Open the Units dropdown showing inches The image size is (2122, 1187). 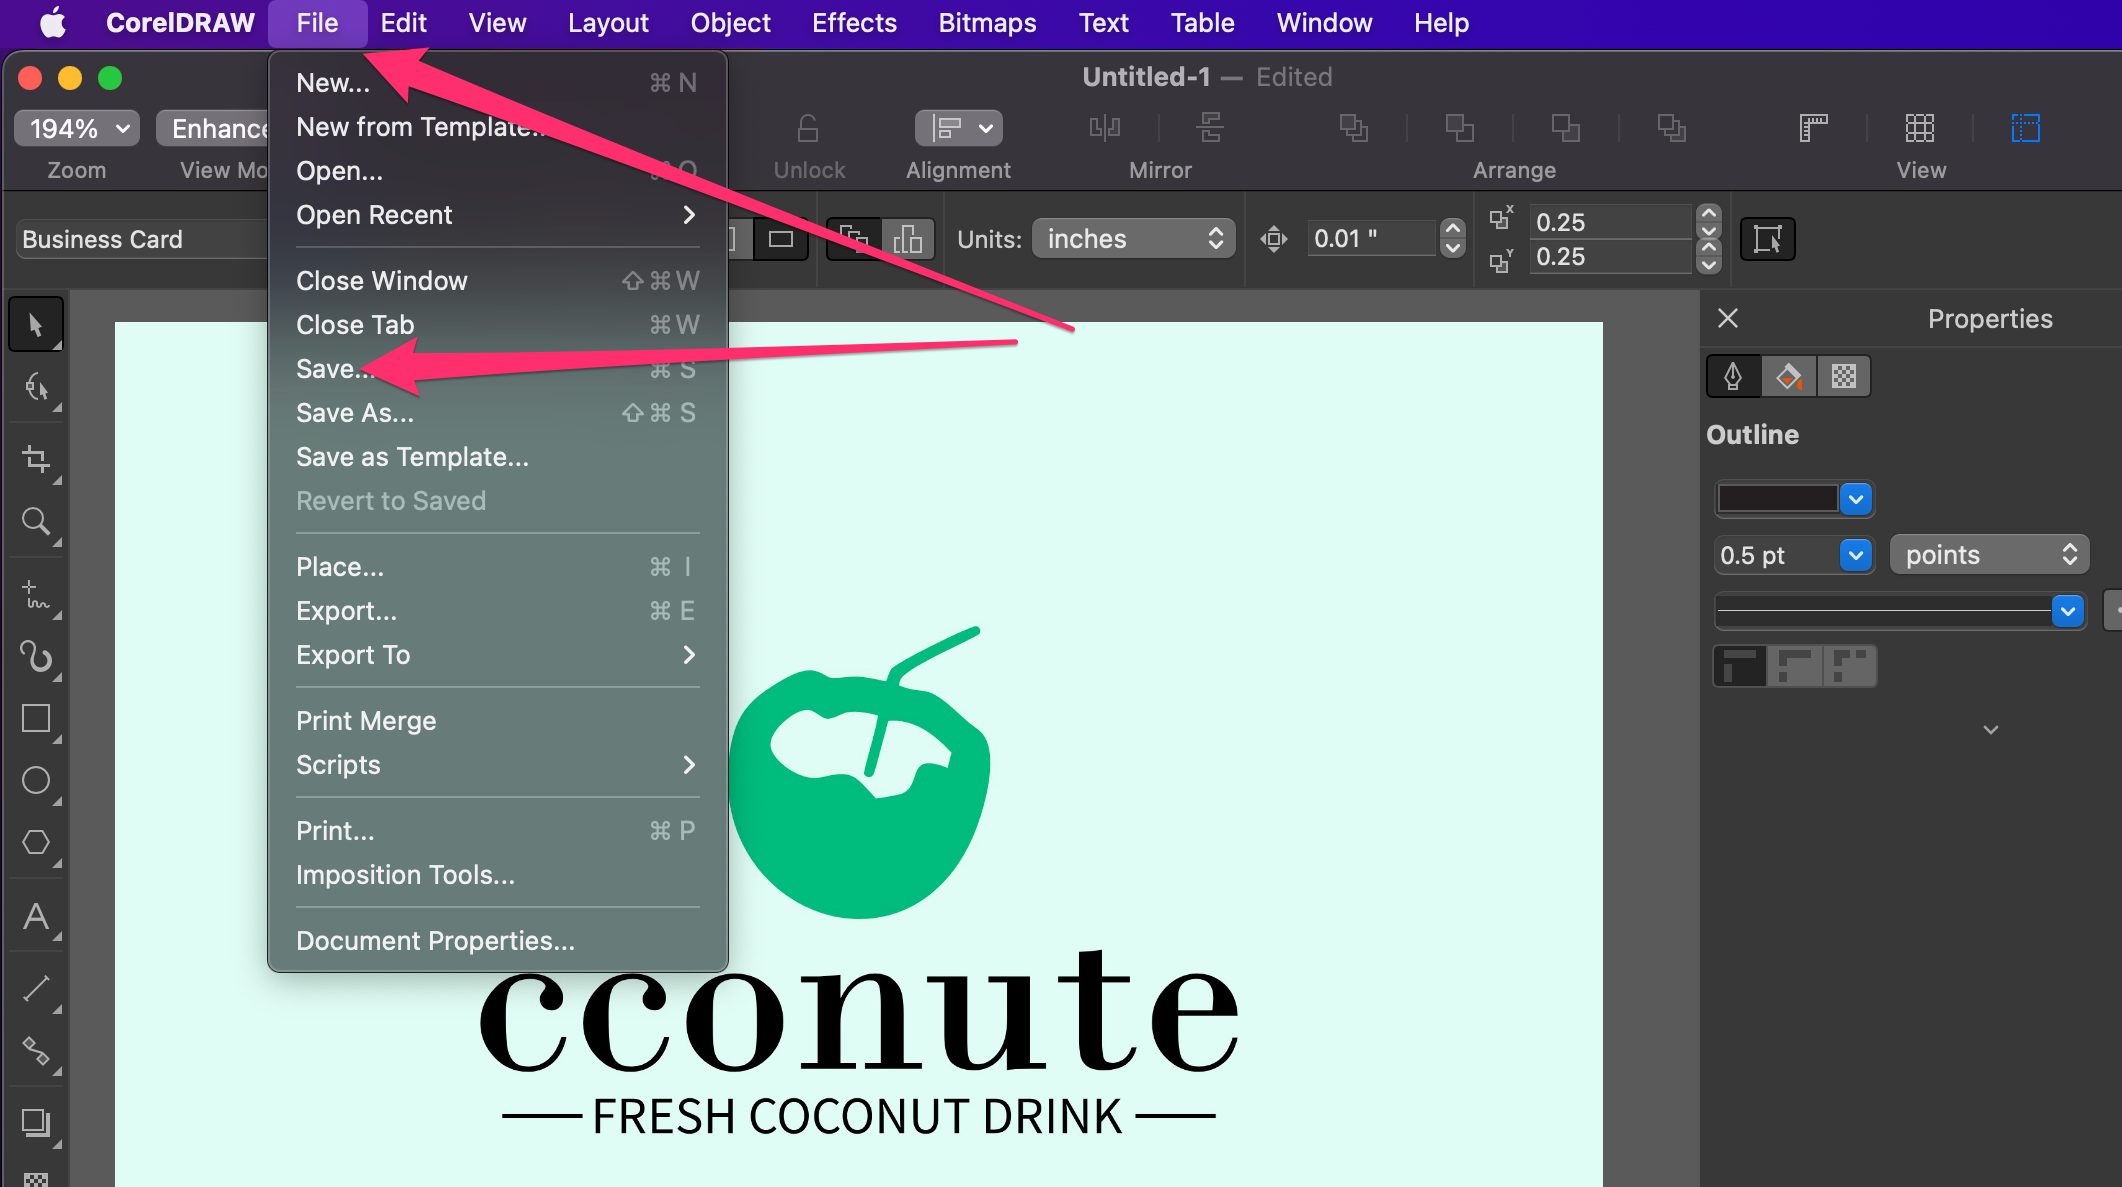1129,238
